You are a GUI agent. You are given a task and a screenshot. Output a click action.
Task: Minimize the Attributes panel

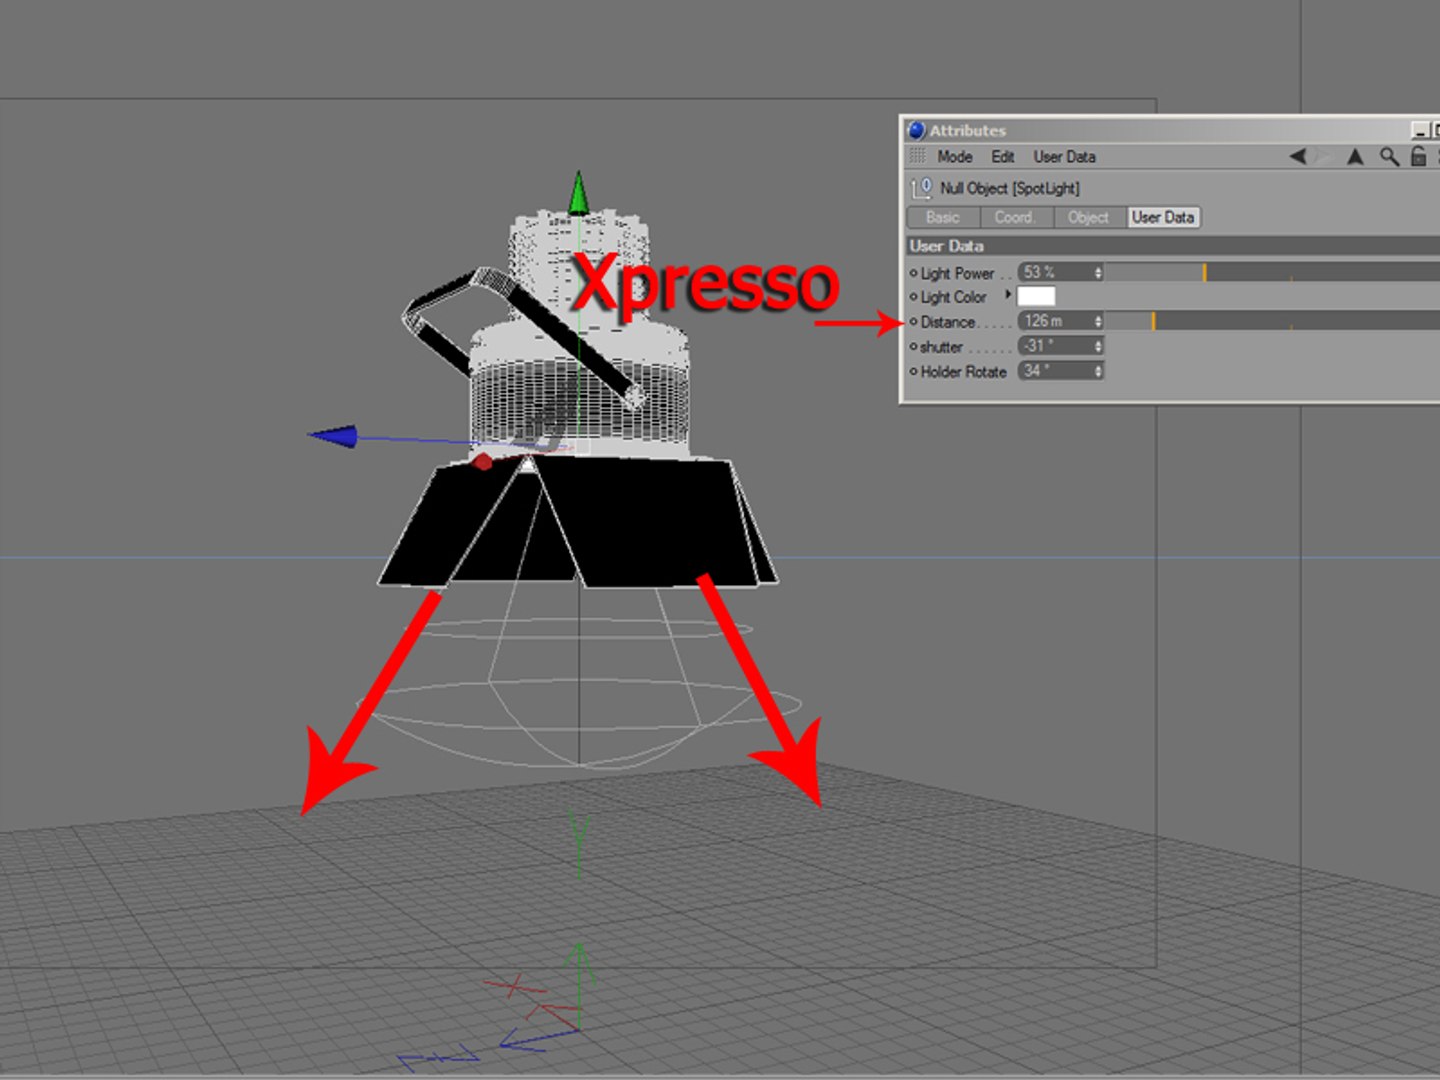point(1420,130)
